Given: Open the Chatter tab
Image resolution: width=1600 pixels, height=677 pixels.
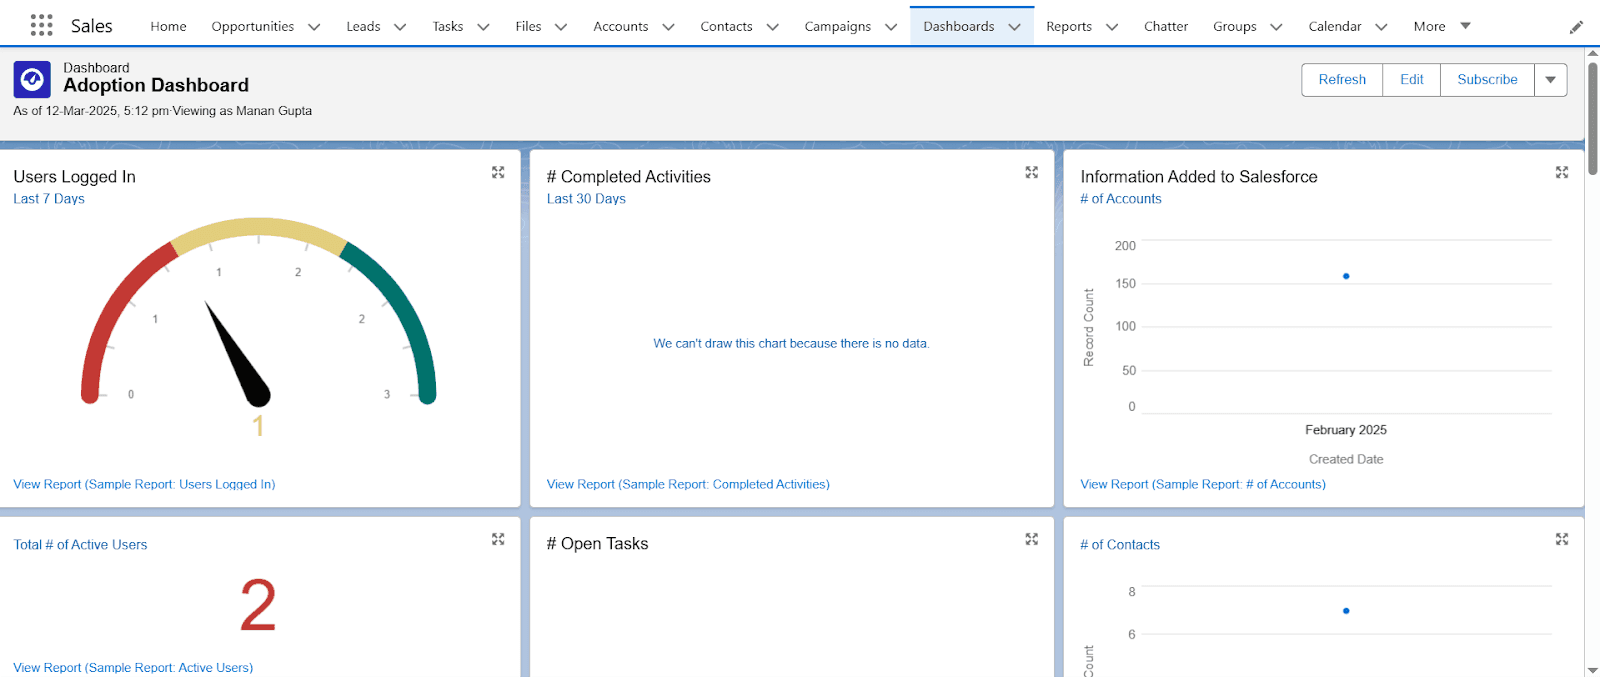Looking at the screenshot, I should [1166, 26].
